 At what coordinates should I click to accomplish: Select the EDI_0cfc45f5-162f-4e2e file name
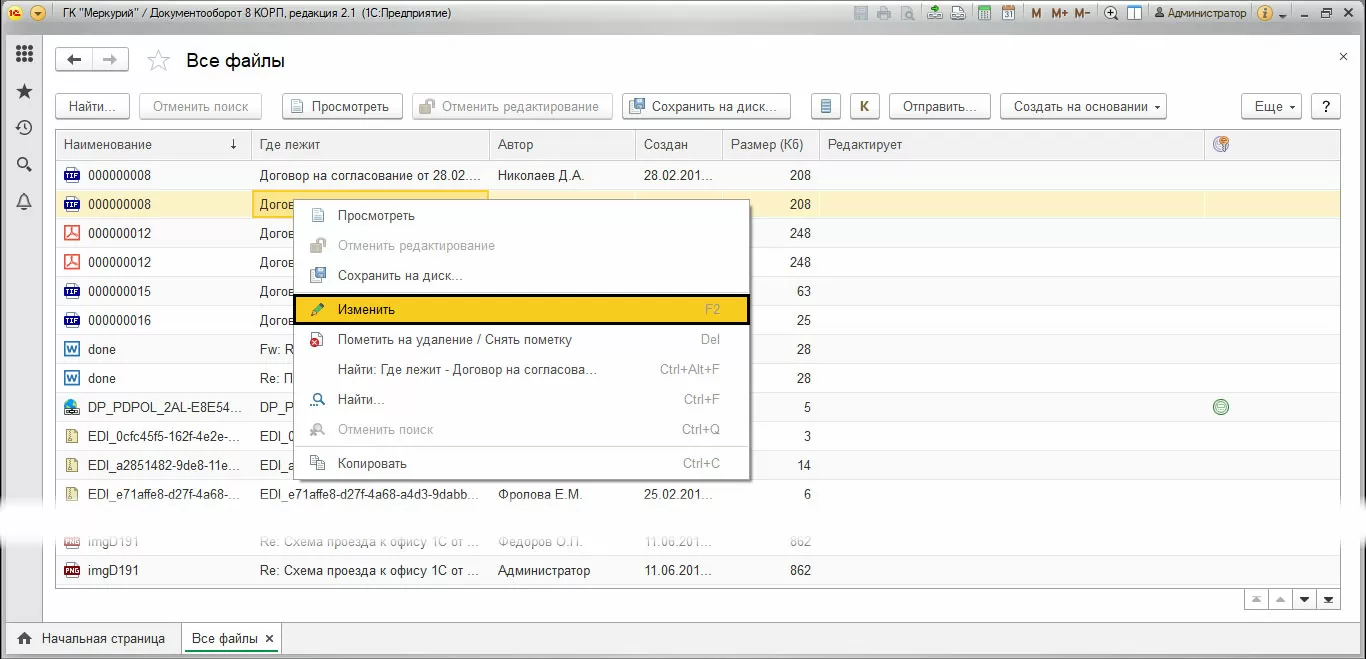(164, 436)
